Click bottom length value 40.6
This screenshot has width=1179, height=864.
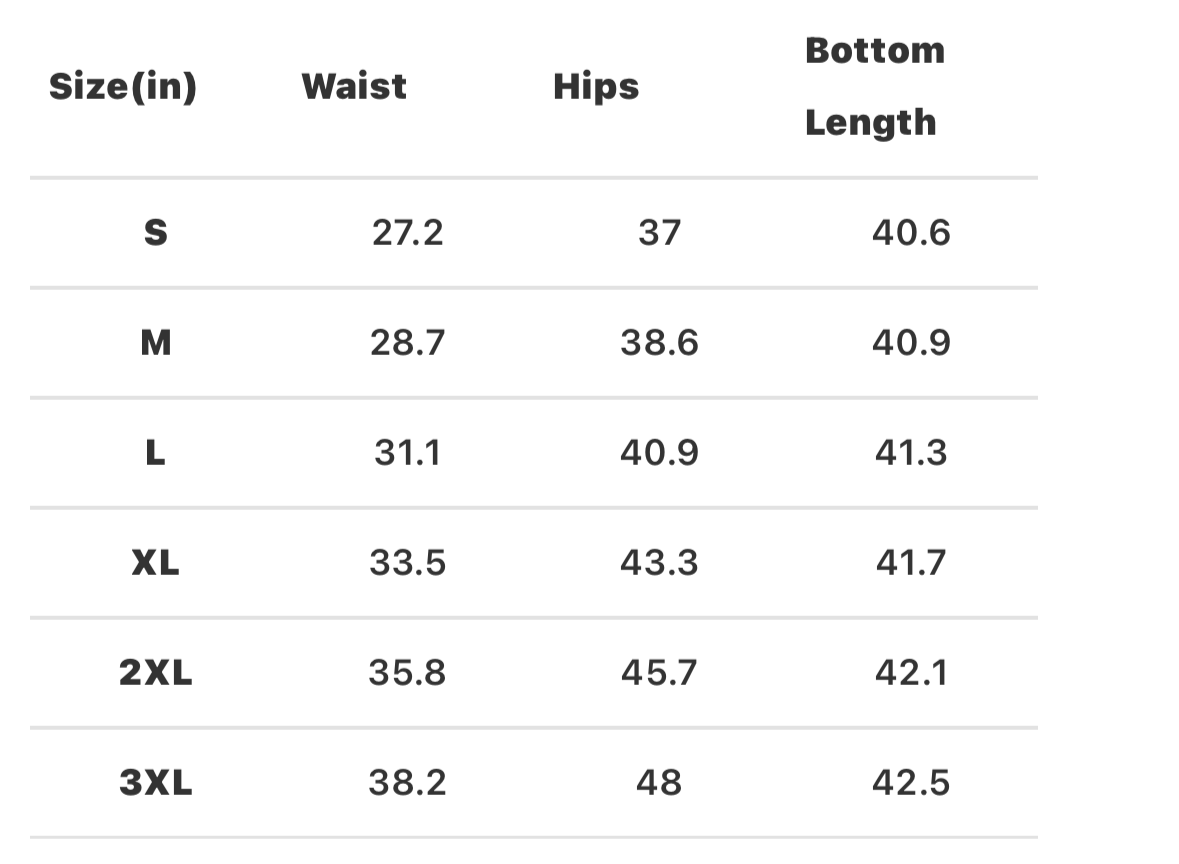pos(911,233)
